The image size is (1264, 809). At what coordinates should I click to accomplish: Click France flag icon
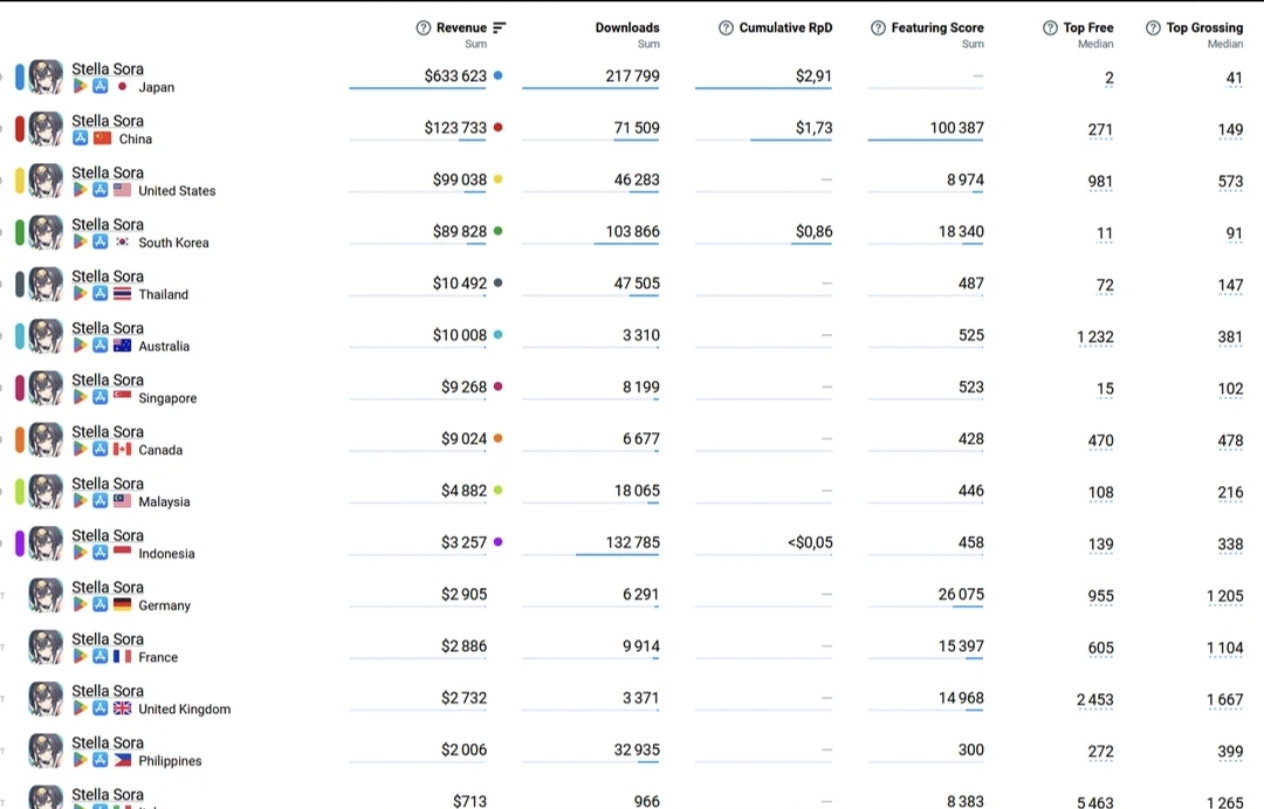pyautogui.click(x=122, y=657)
